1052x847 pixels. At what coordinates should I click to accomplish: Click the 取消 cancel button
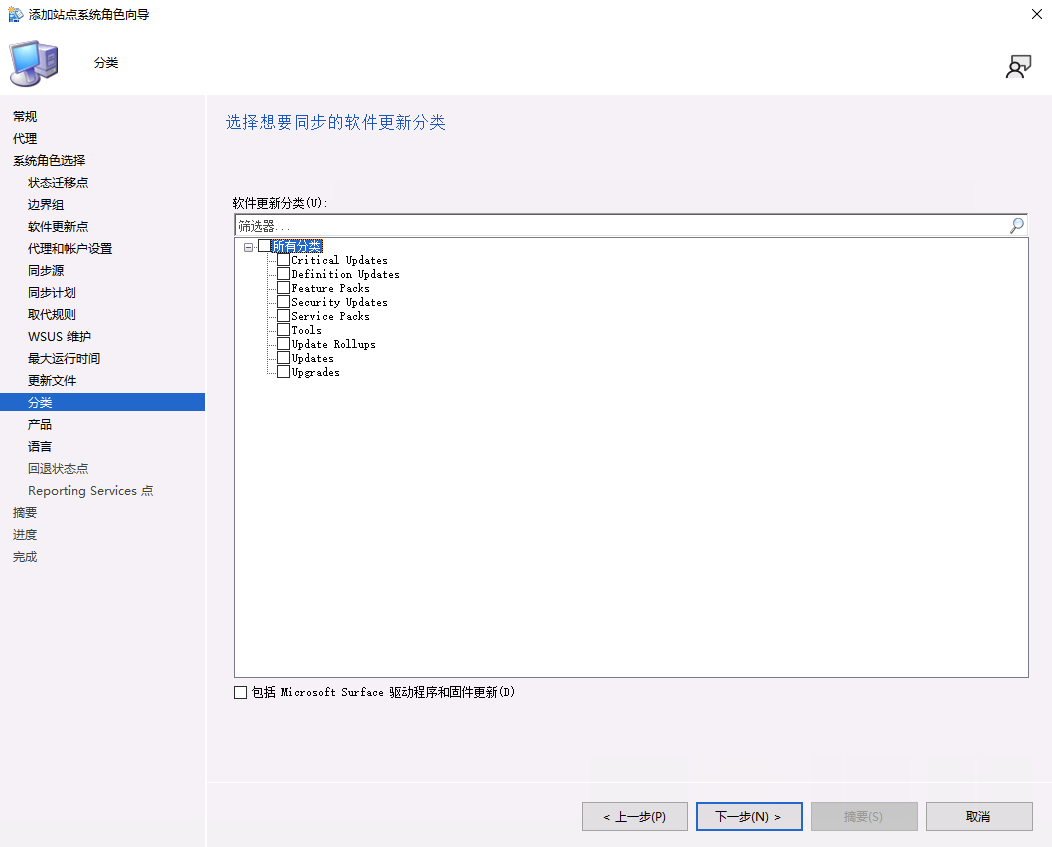(x=979, y=817)
